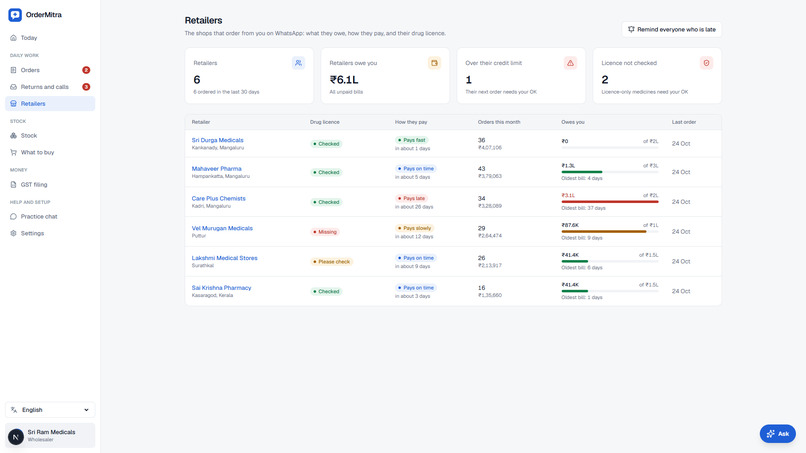Go to Returns and calls
This screenshot has height=453, width=806.
[x=50, y=87]
